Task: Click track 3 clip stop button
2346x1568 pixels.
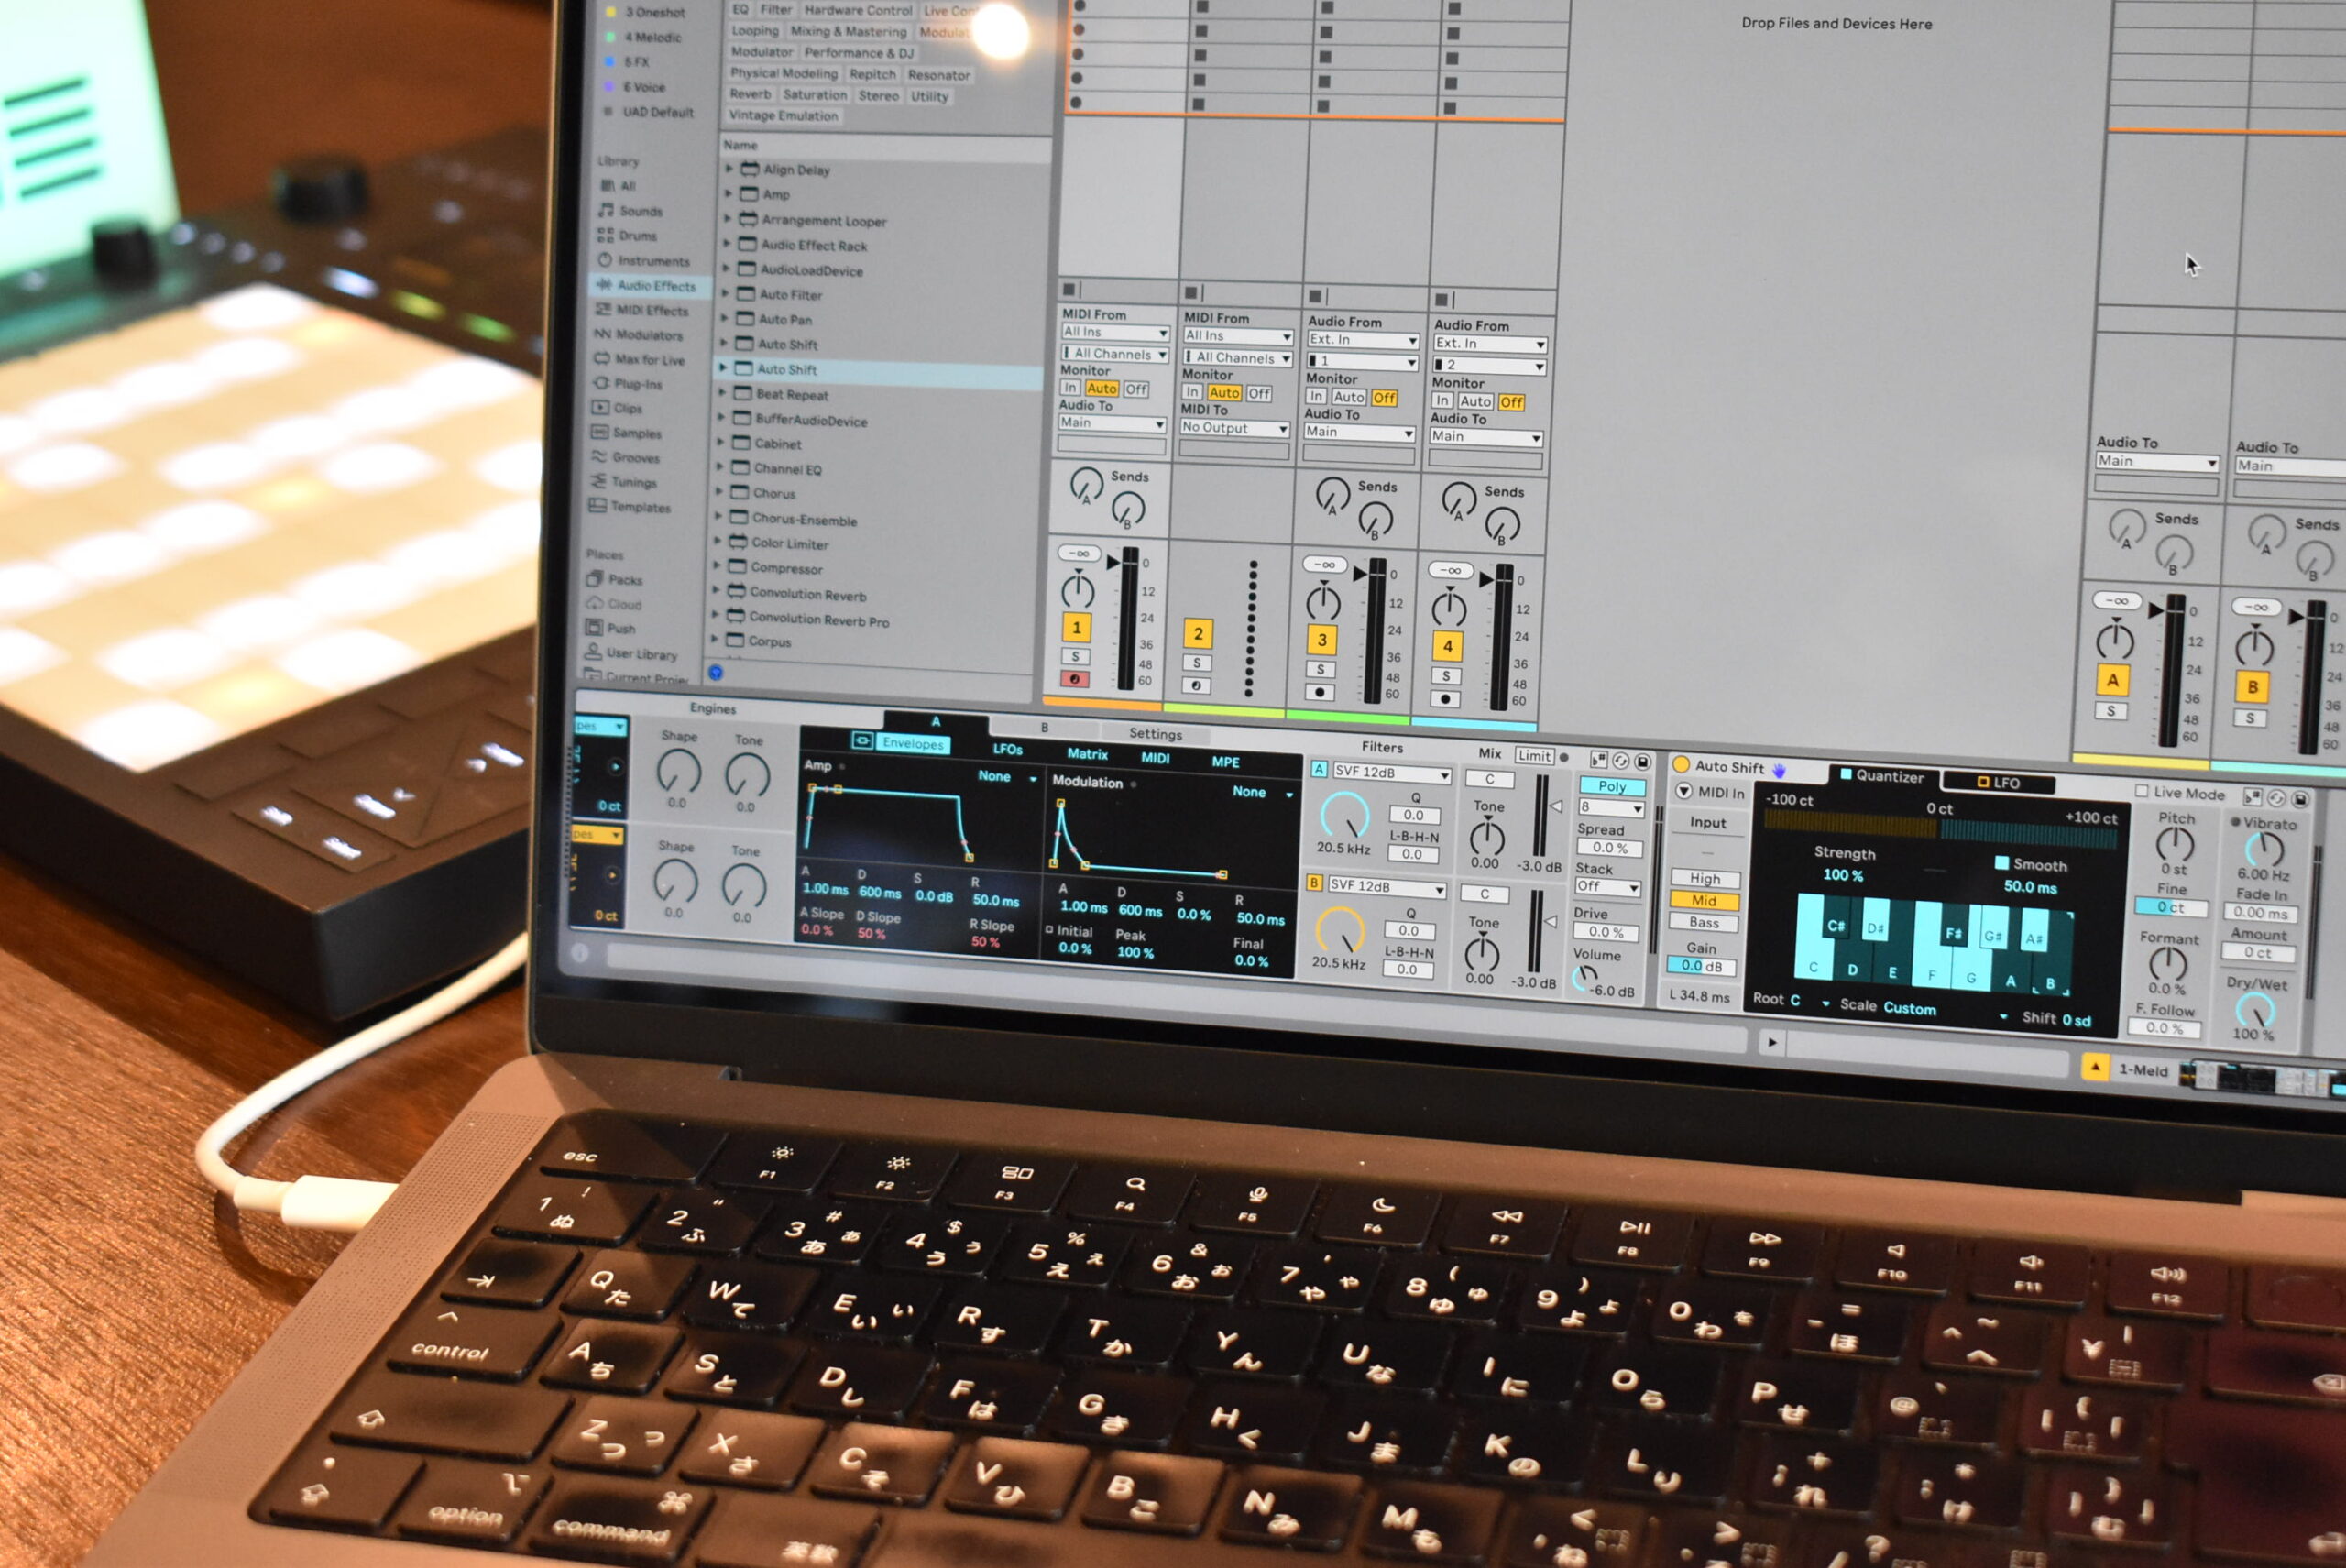Action: tap(1315, 296)
